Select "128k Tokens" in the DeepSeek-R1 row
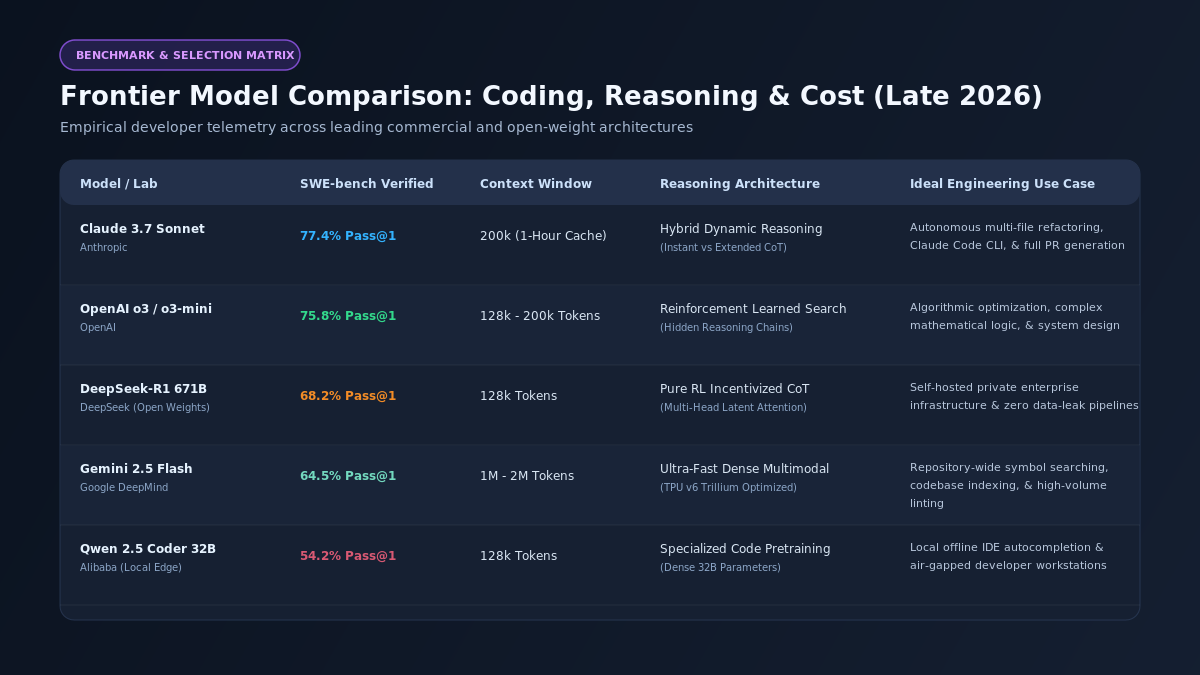This screenshot has height=675, width=1200. pos(518,396)
